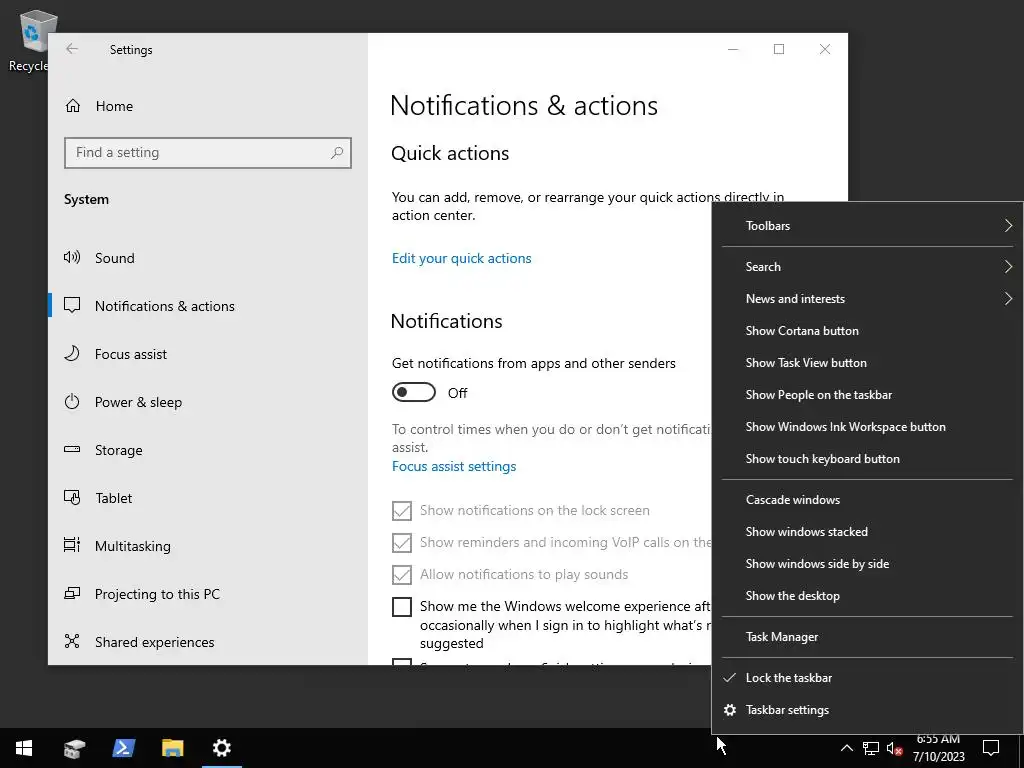Open Sound settings page
Image resolution: width=1024 pixels, height=768 pixels.
pos(208,257)
